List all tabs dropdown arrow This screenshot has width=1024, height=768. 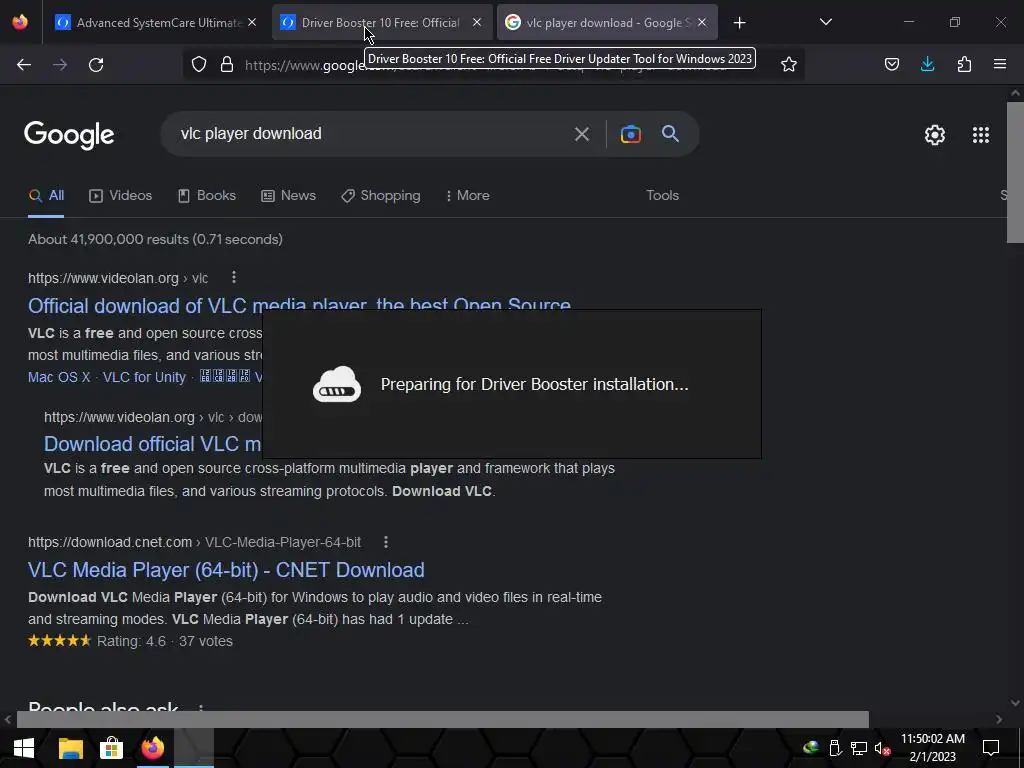coord(825,22)
